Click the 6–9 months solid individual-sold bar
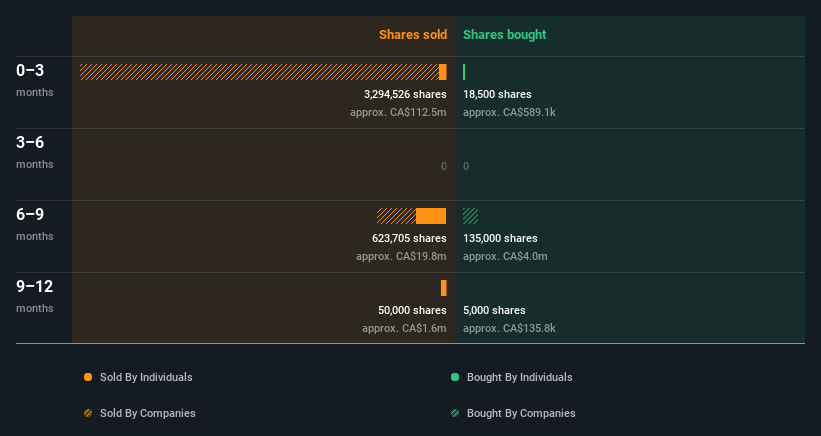Viewport: 821px width, 436px height. tap(431, 216)
